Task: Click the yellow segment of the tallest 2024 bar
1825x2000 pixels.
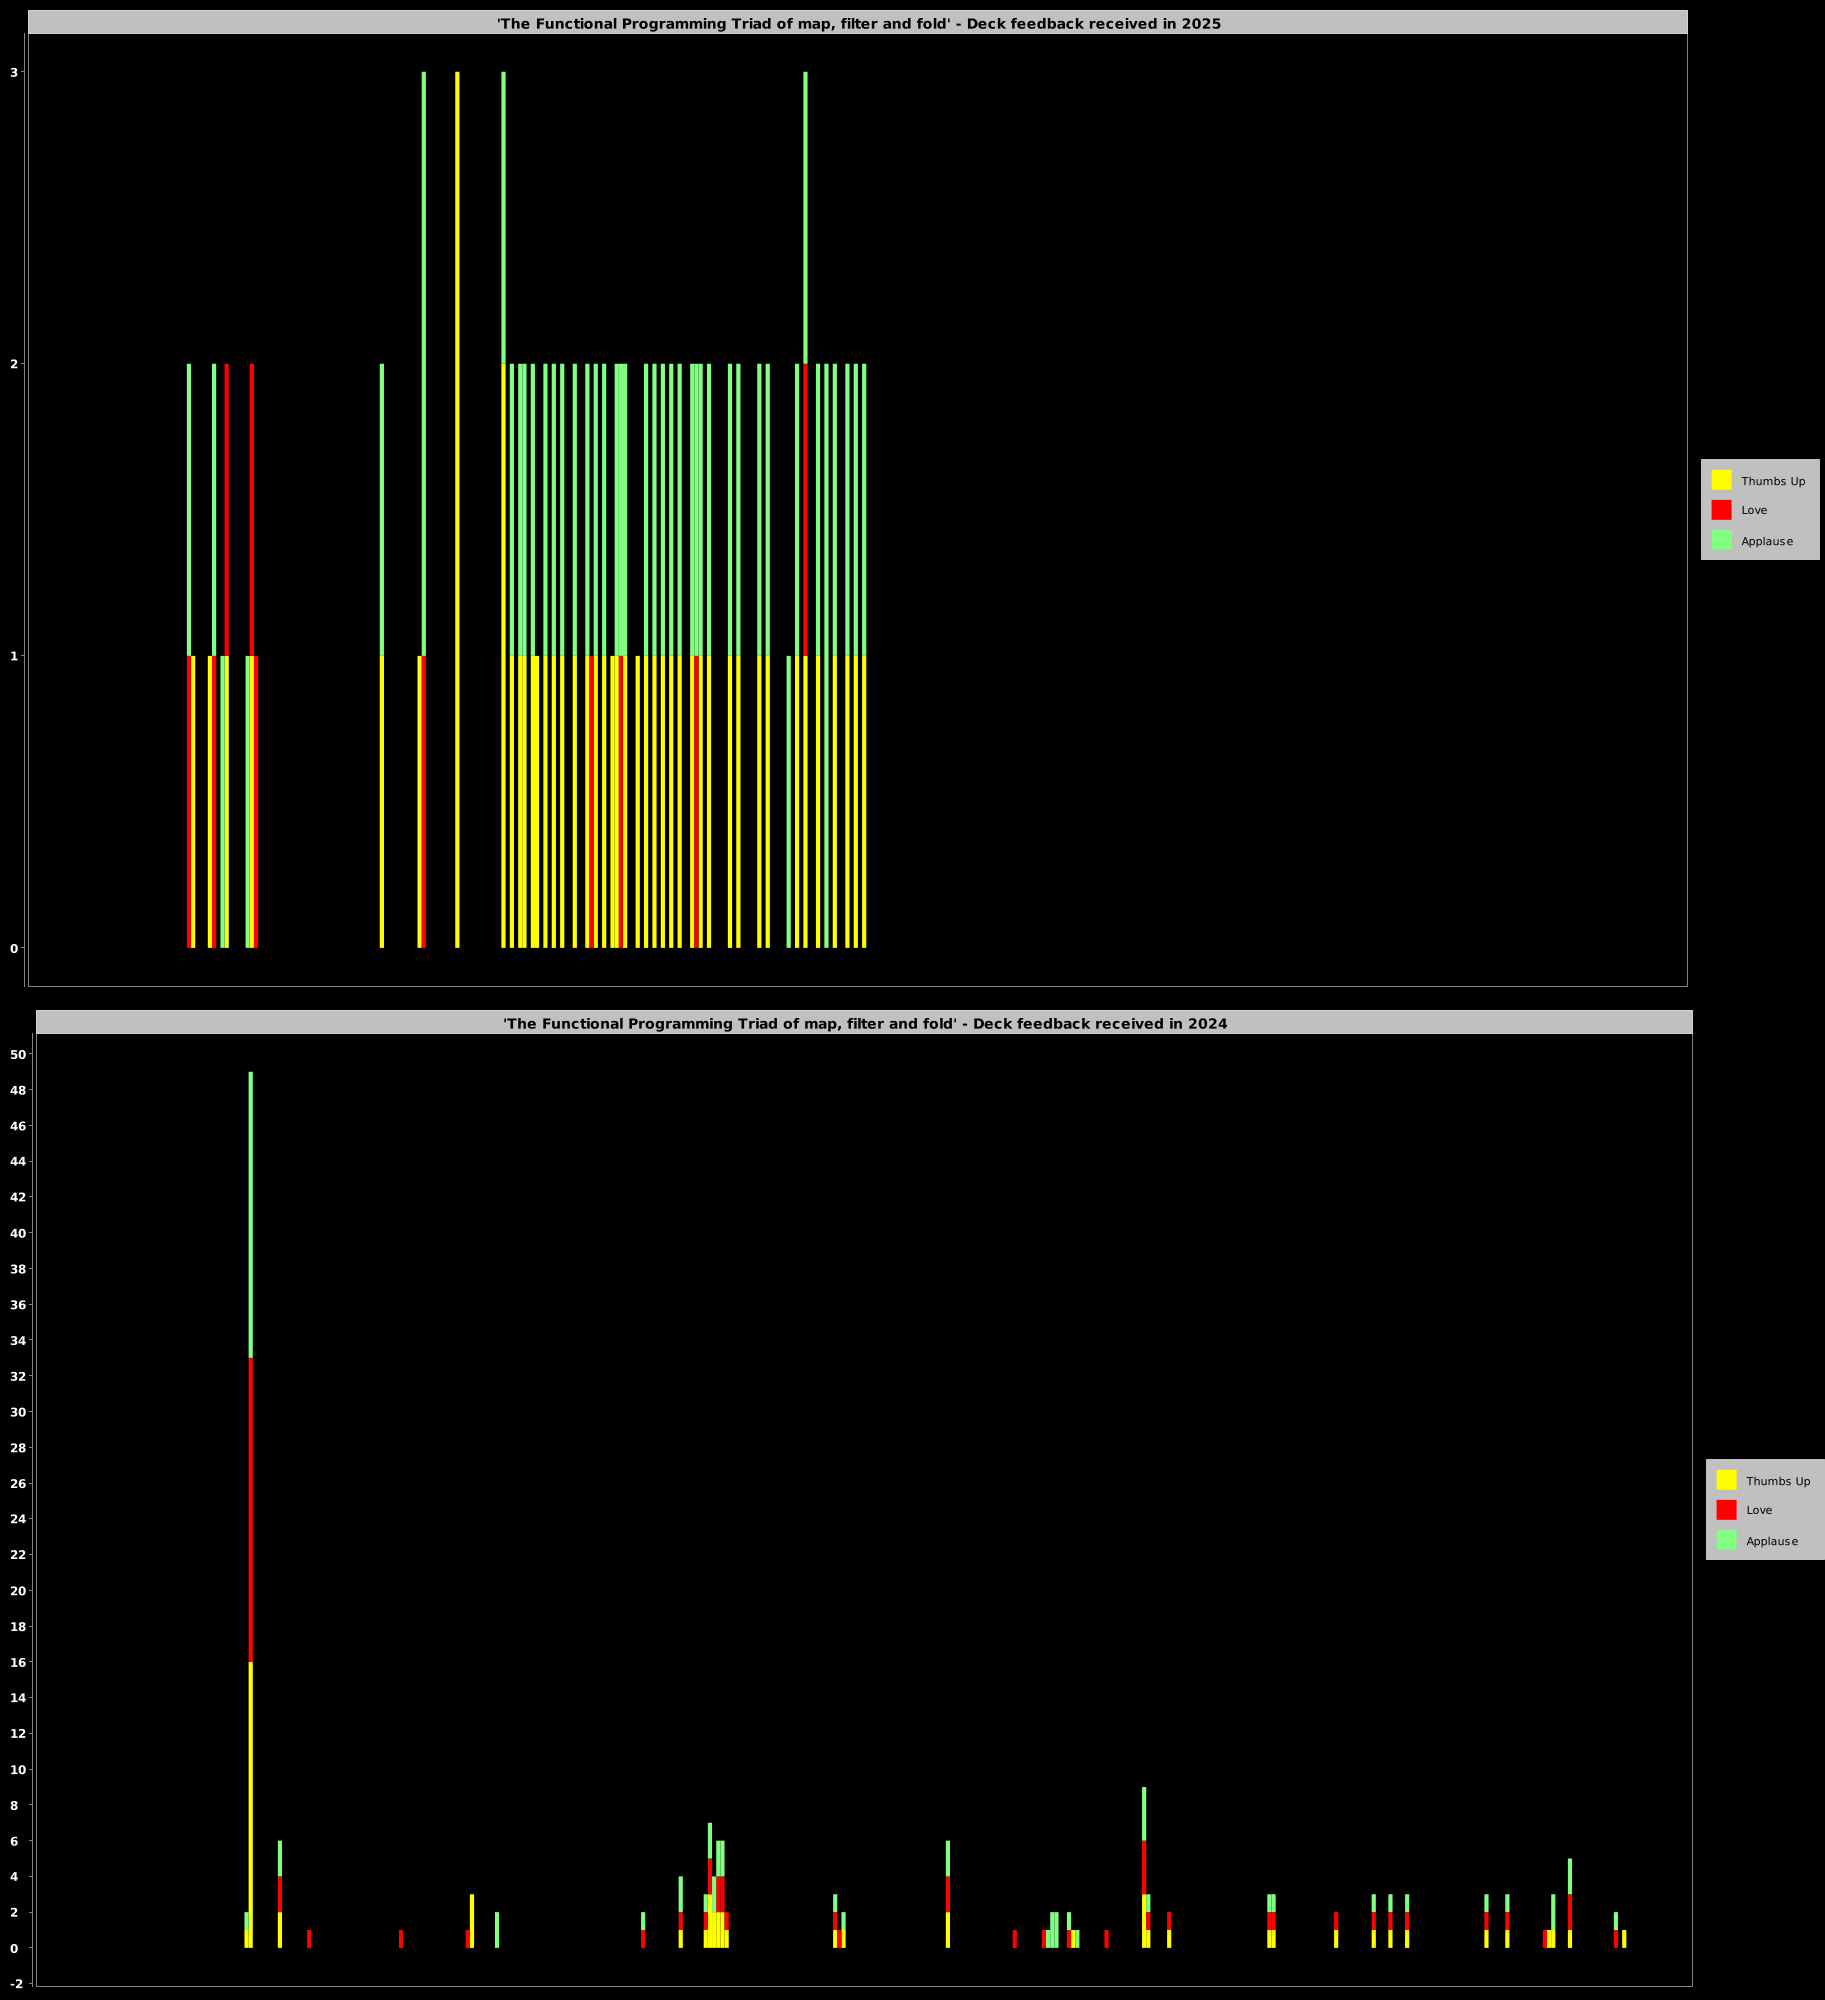Action: [x=250, y=1800]
